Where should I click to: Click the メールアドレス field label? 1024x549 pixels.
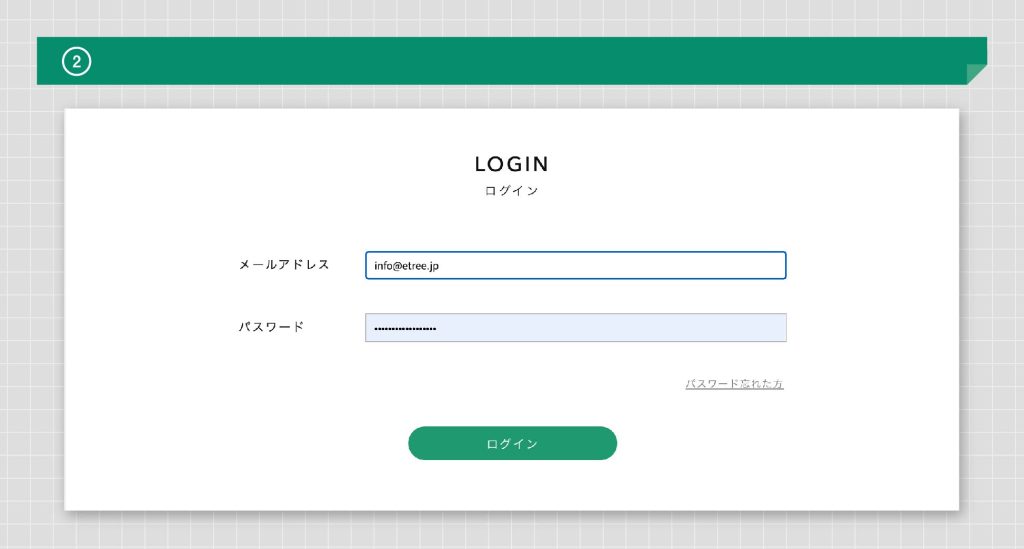(x=284, y=265)
